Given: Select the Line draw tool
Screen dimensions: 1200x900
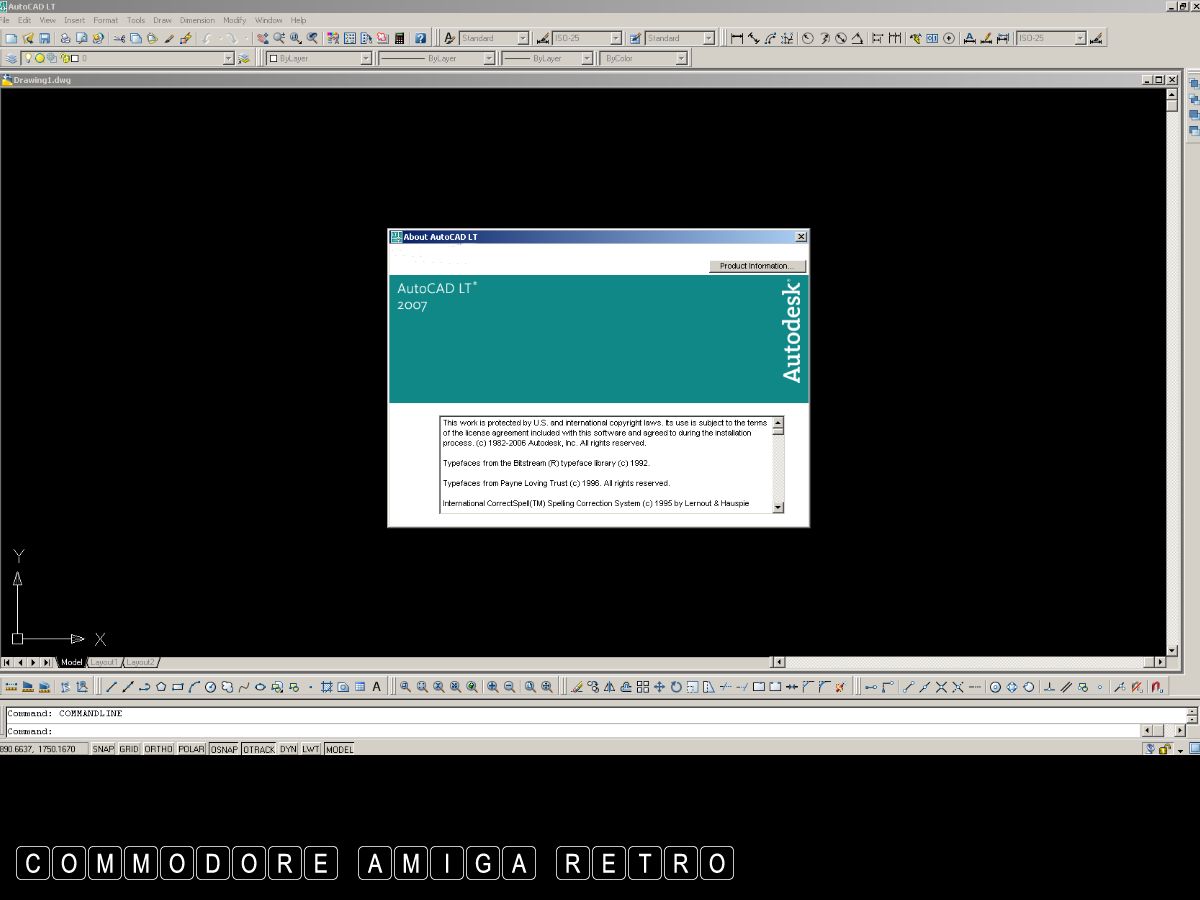Looking at the screenshot, I should pyautogui.click(x=112, y=687).
